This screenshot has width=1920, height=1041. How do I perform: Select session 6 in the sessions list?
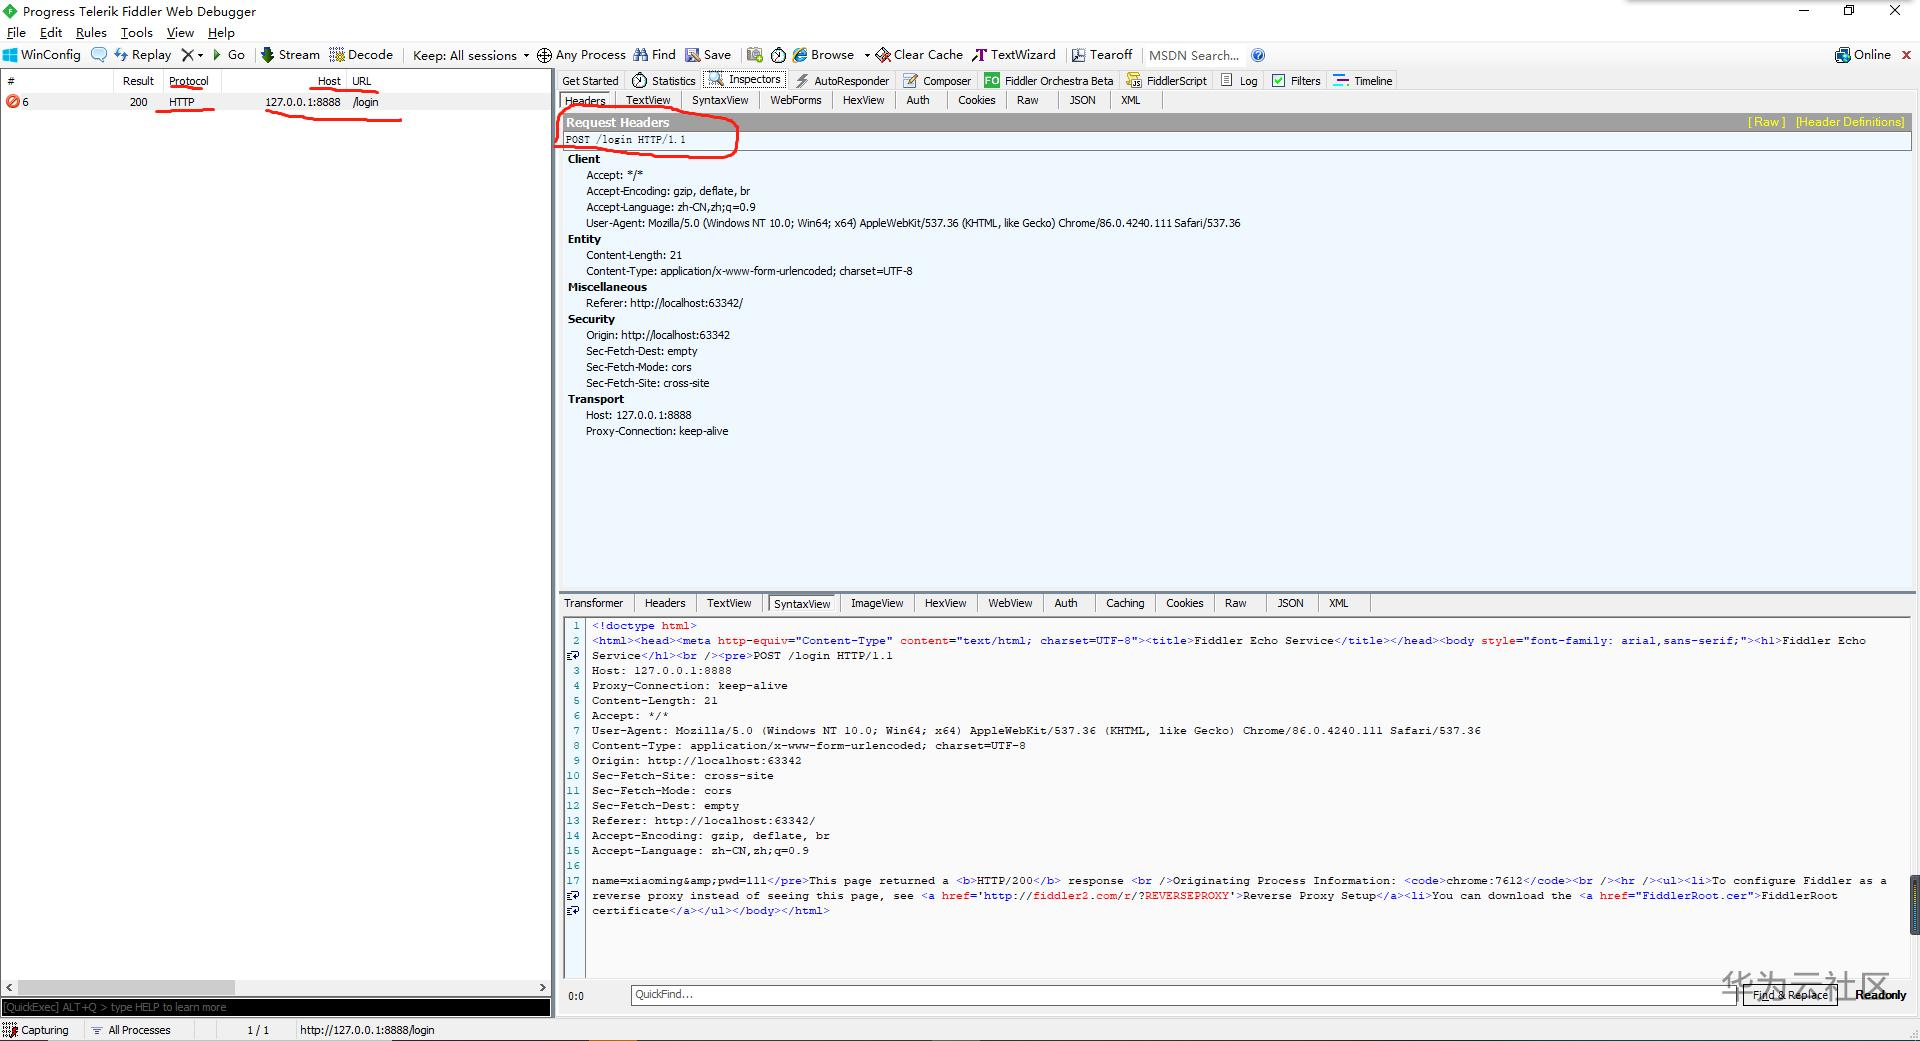click(275, 102)
